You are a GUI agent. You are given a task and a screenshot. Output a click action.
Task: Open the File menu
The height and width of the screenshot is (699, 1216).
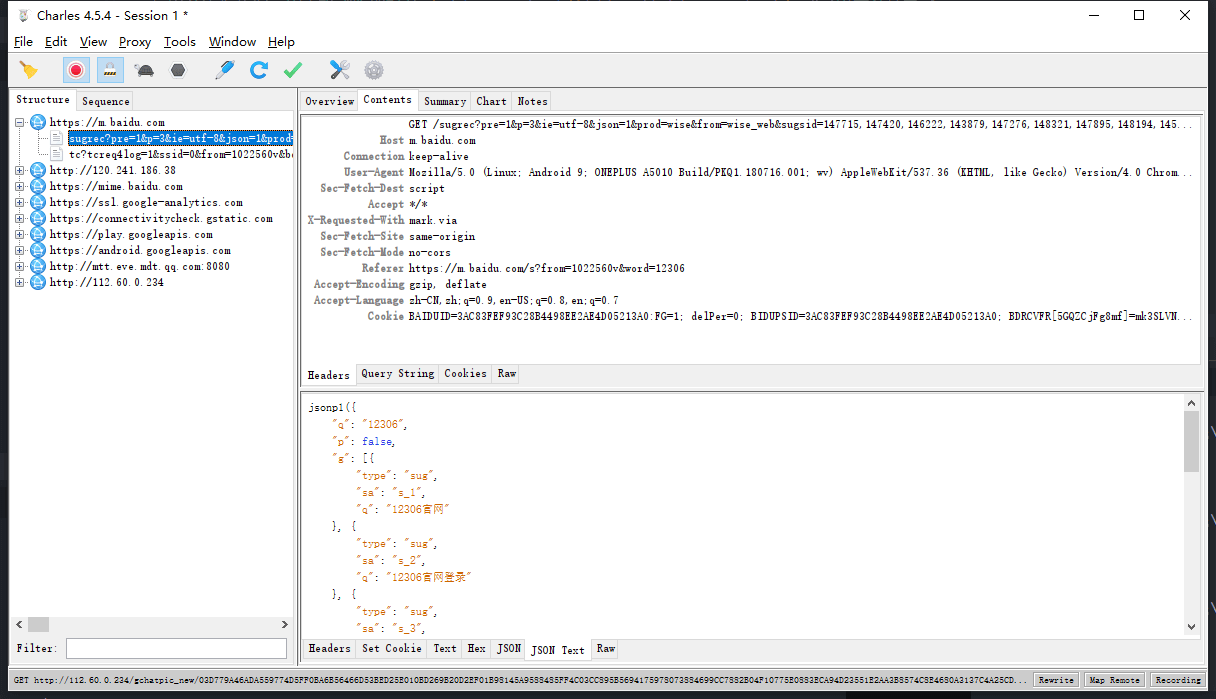pyautogui.click(x=23, y=42)
